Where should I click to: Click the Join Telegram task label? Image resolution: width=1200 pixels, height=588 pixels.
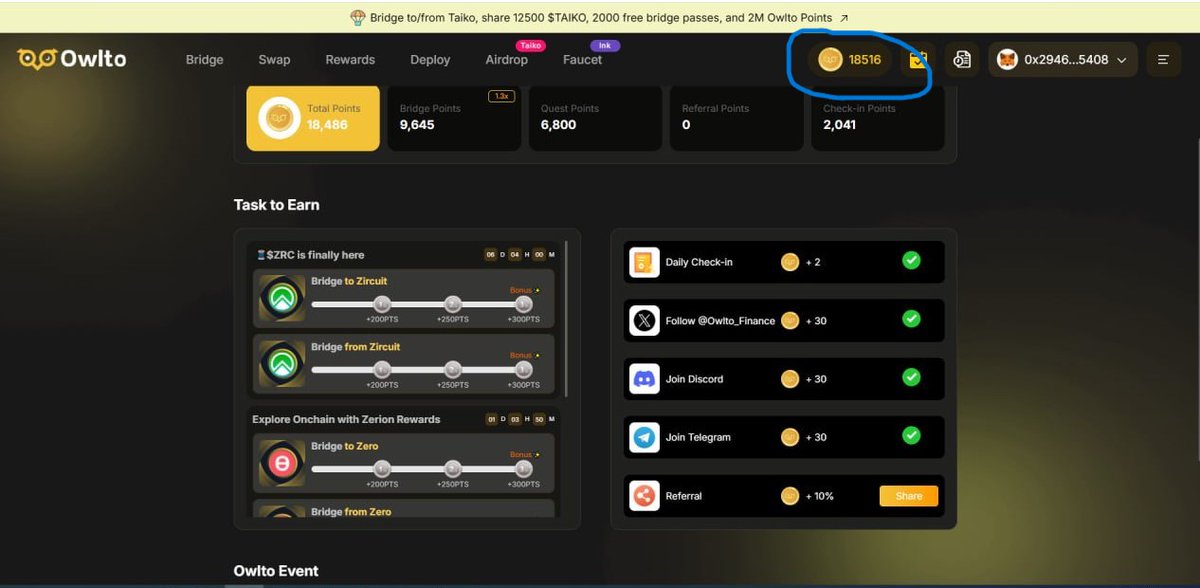(x=698, y=437)
